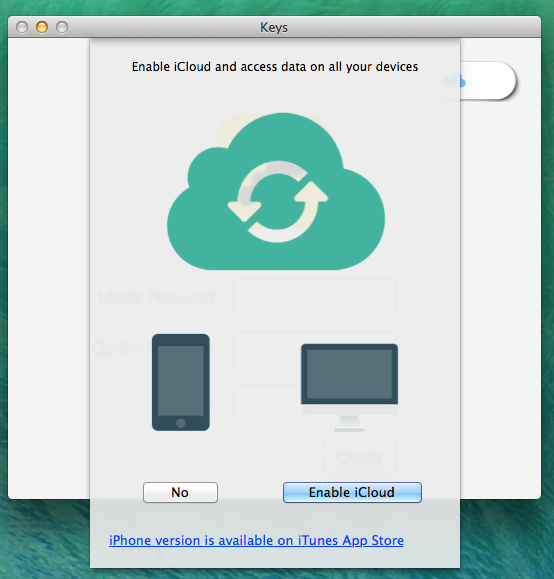Viewport: 554px width, 579px height.
Task: Minimize the Keys window with yellow button
Action: [x=42, y=27]
